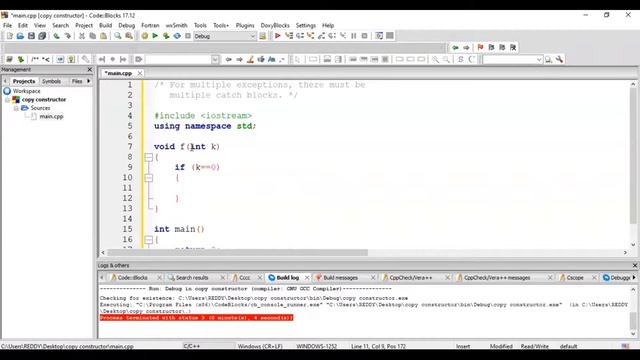Open the Debug menu
The height and width of the screenshot is (360, 640).
(127, 25)
